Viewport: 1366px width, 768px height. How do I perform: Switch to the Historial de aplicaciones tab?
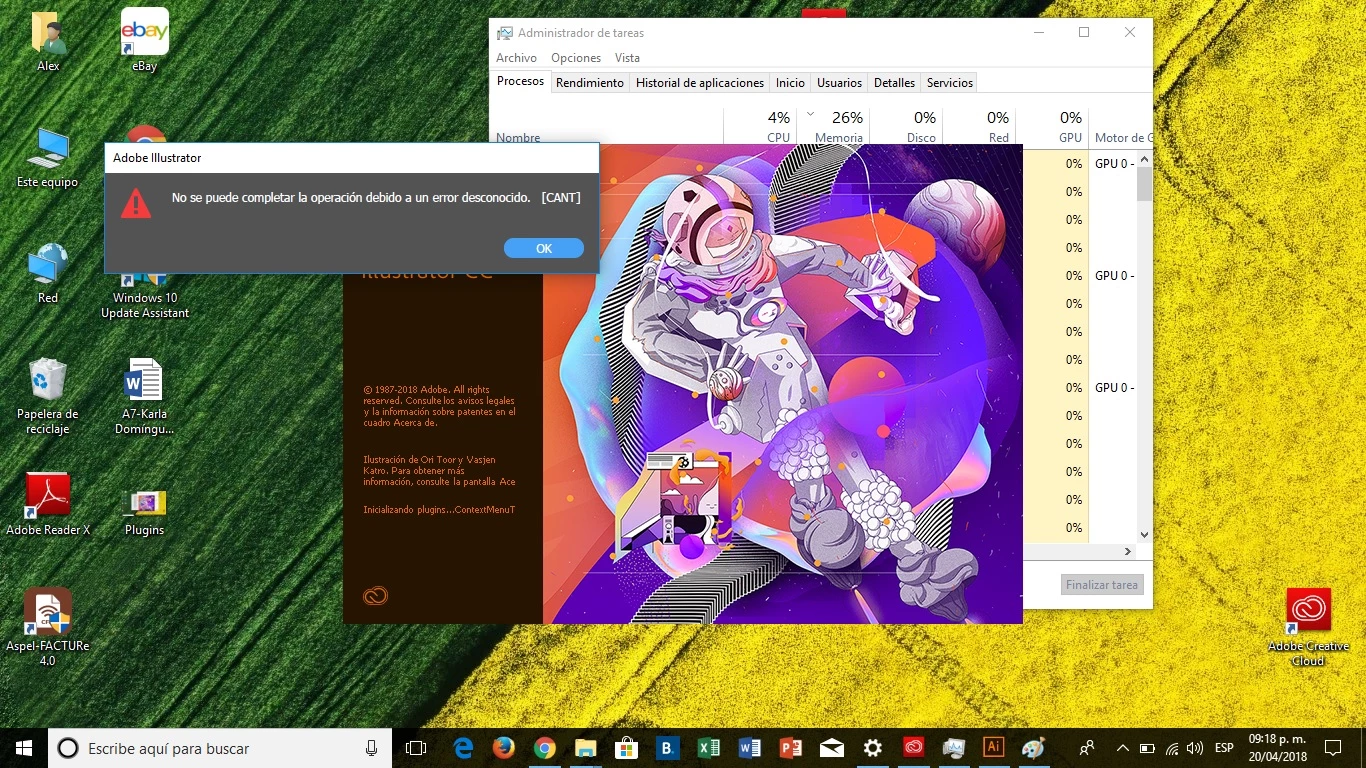[700, 83]
